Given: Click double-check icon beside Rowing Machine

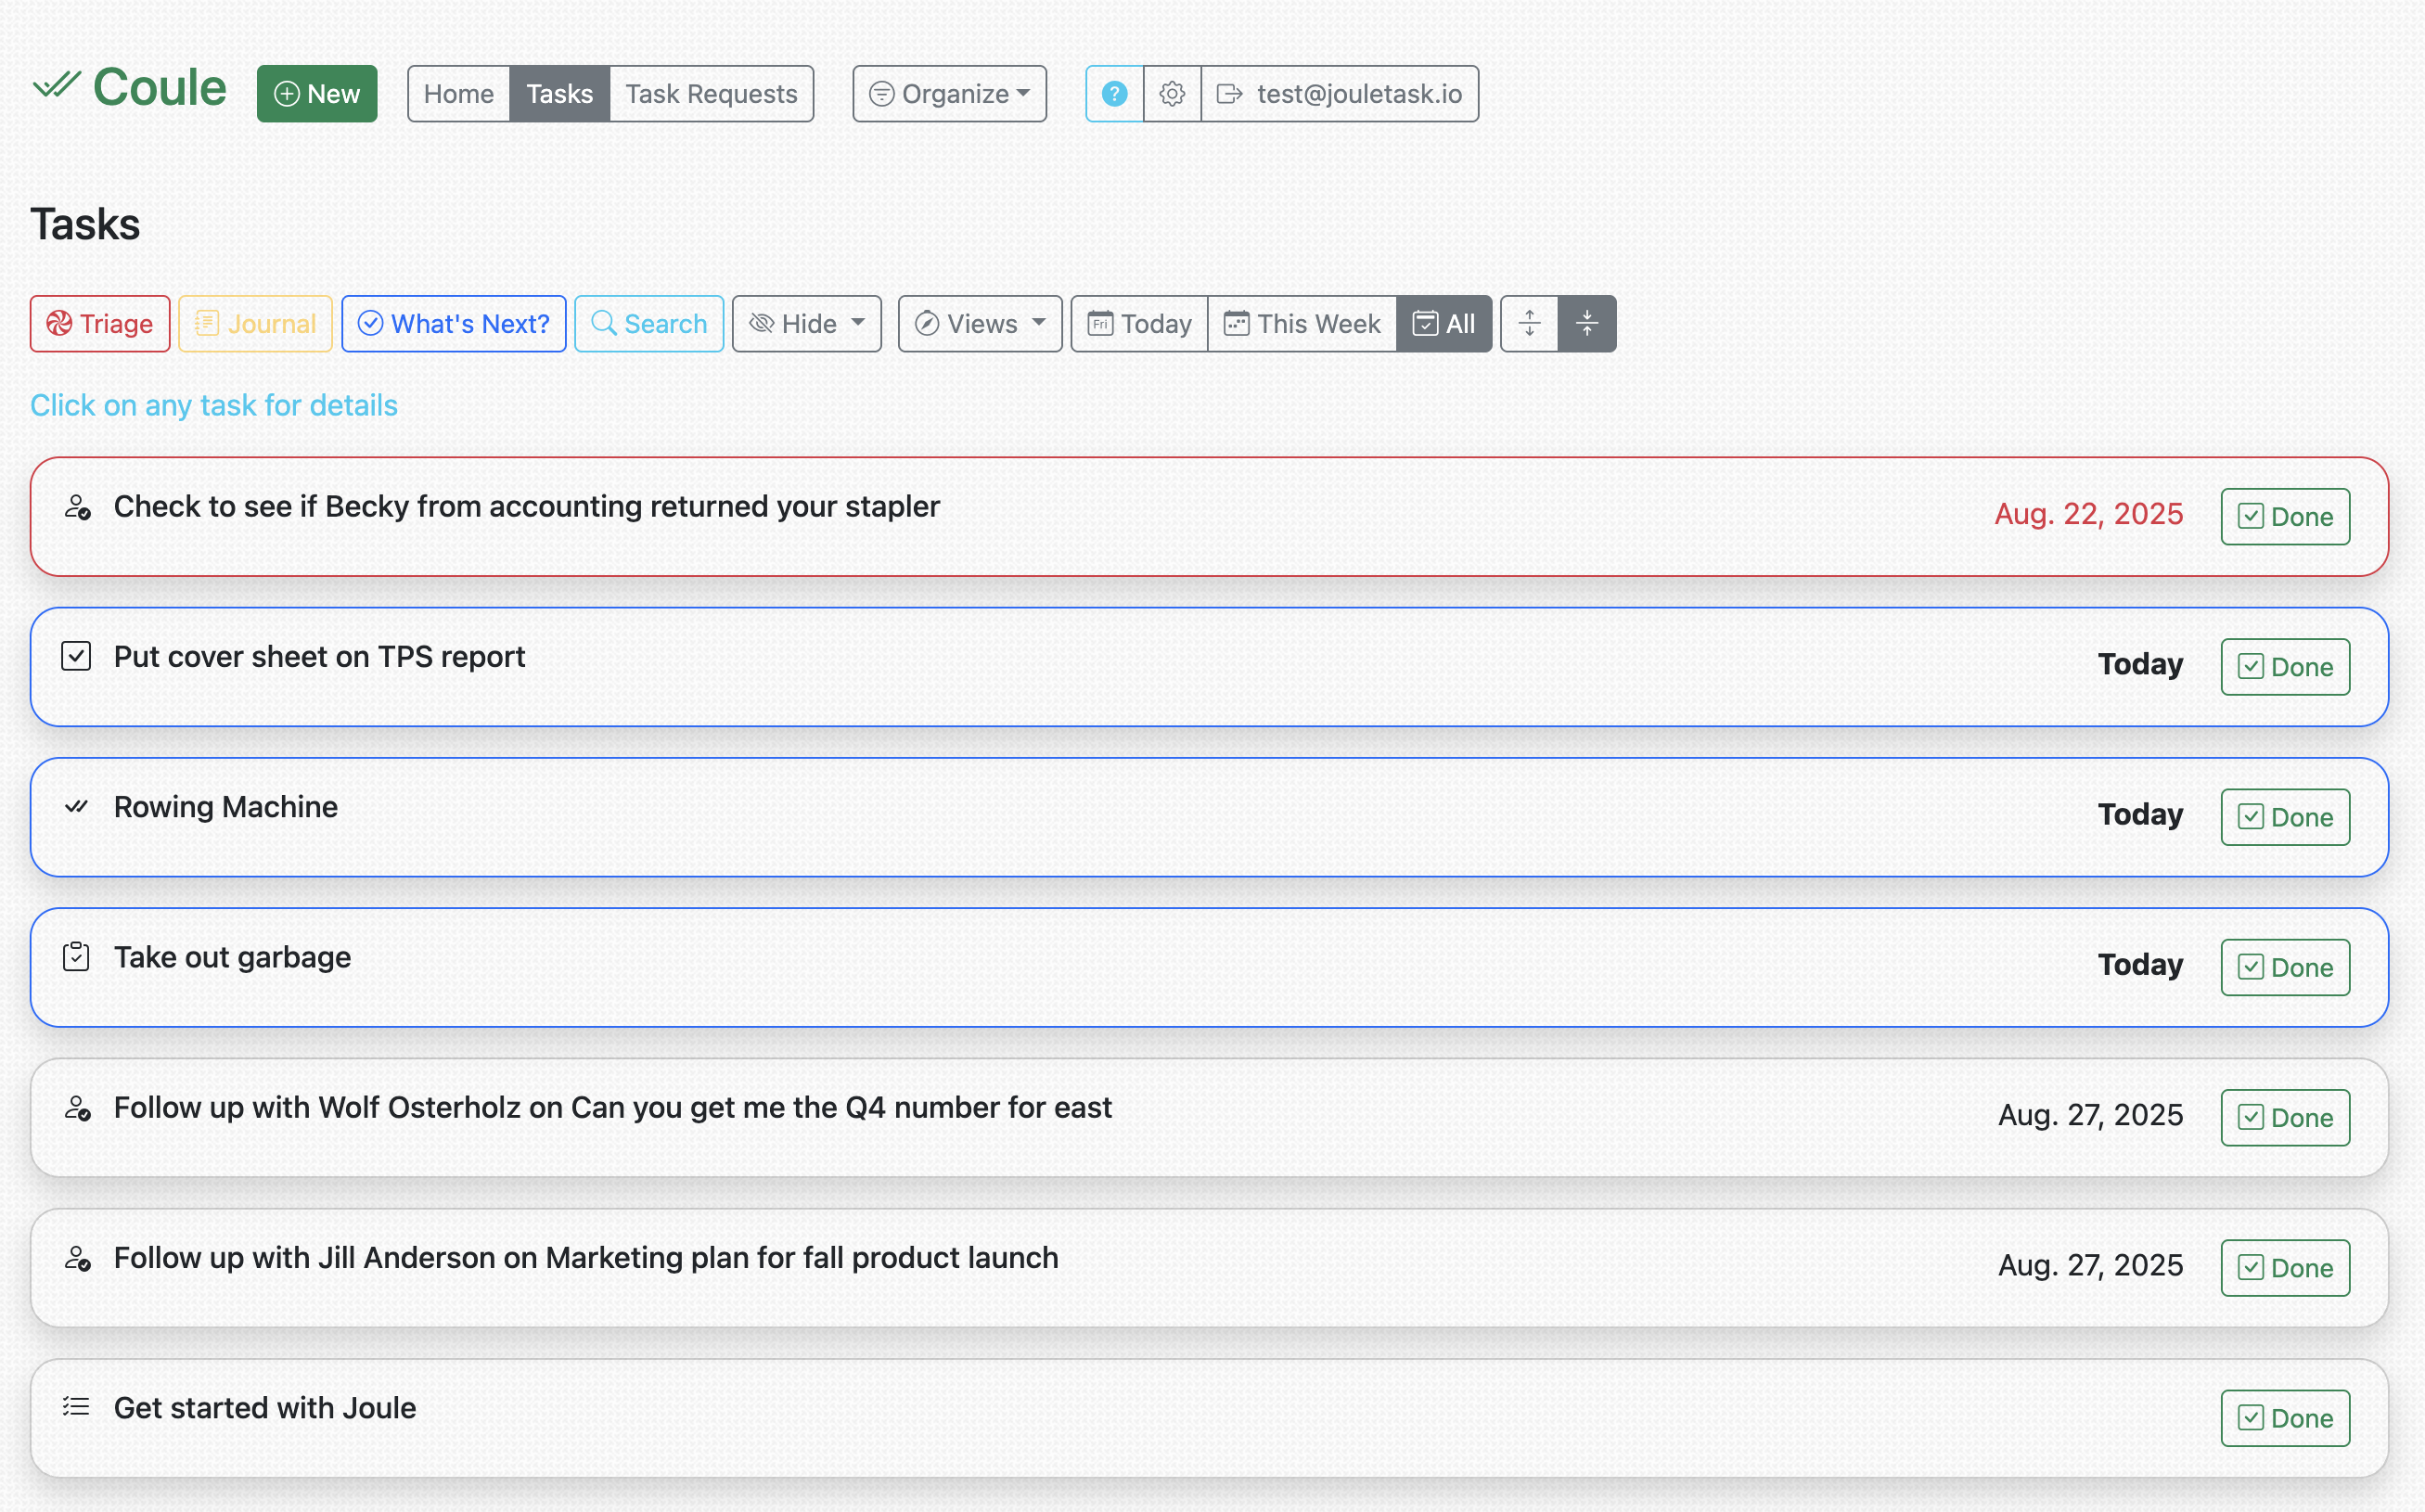Looking at the screenshot, I should (x=76, y=806).
